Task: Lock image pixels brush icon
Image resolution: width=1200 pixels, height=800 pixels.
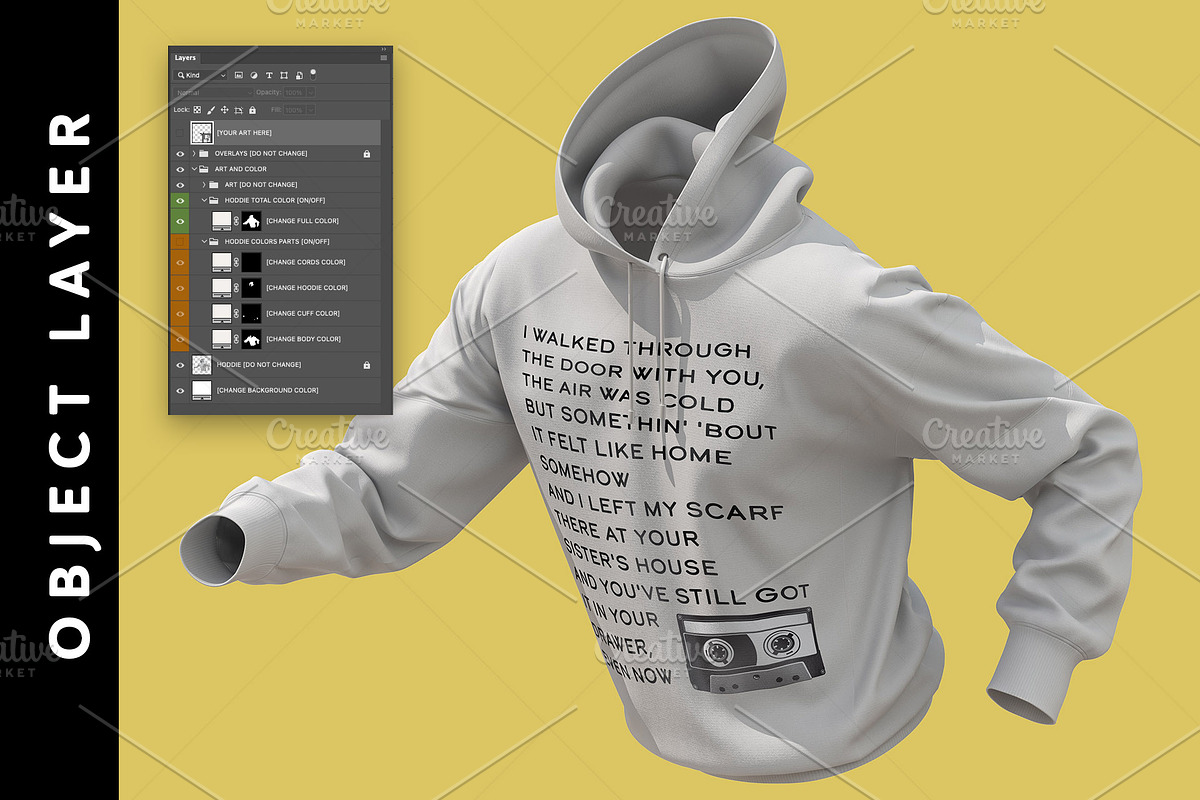Action: tap(211, 110)
